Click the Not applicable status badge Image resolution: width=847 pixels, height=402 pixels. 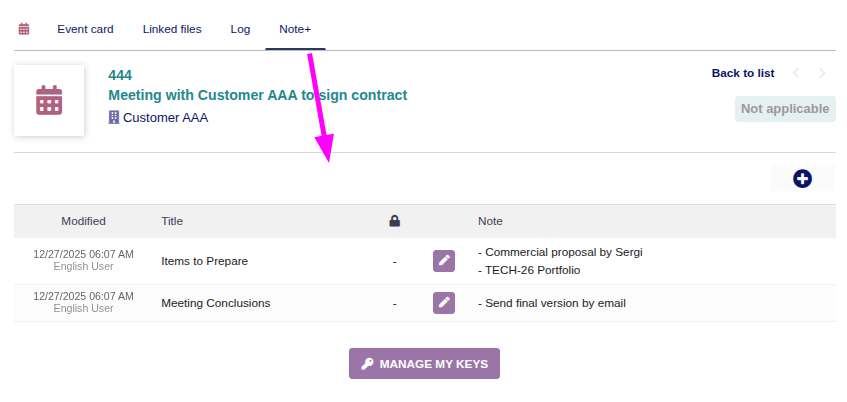click(x=785, y=109)
